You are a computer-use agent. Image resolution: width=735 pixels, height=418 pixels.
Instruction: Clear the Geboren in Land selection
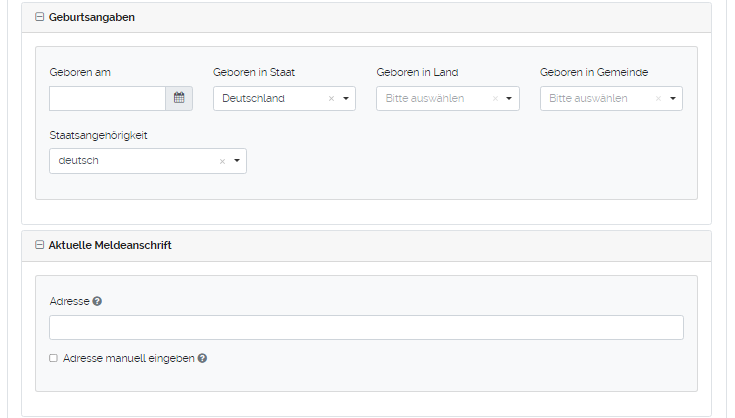tap(494, 99)
